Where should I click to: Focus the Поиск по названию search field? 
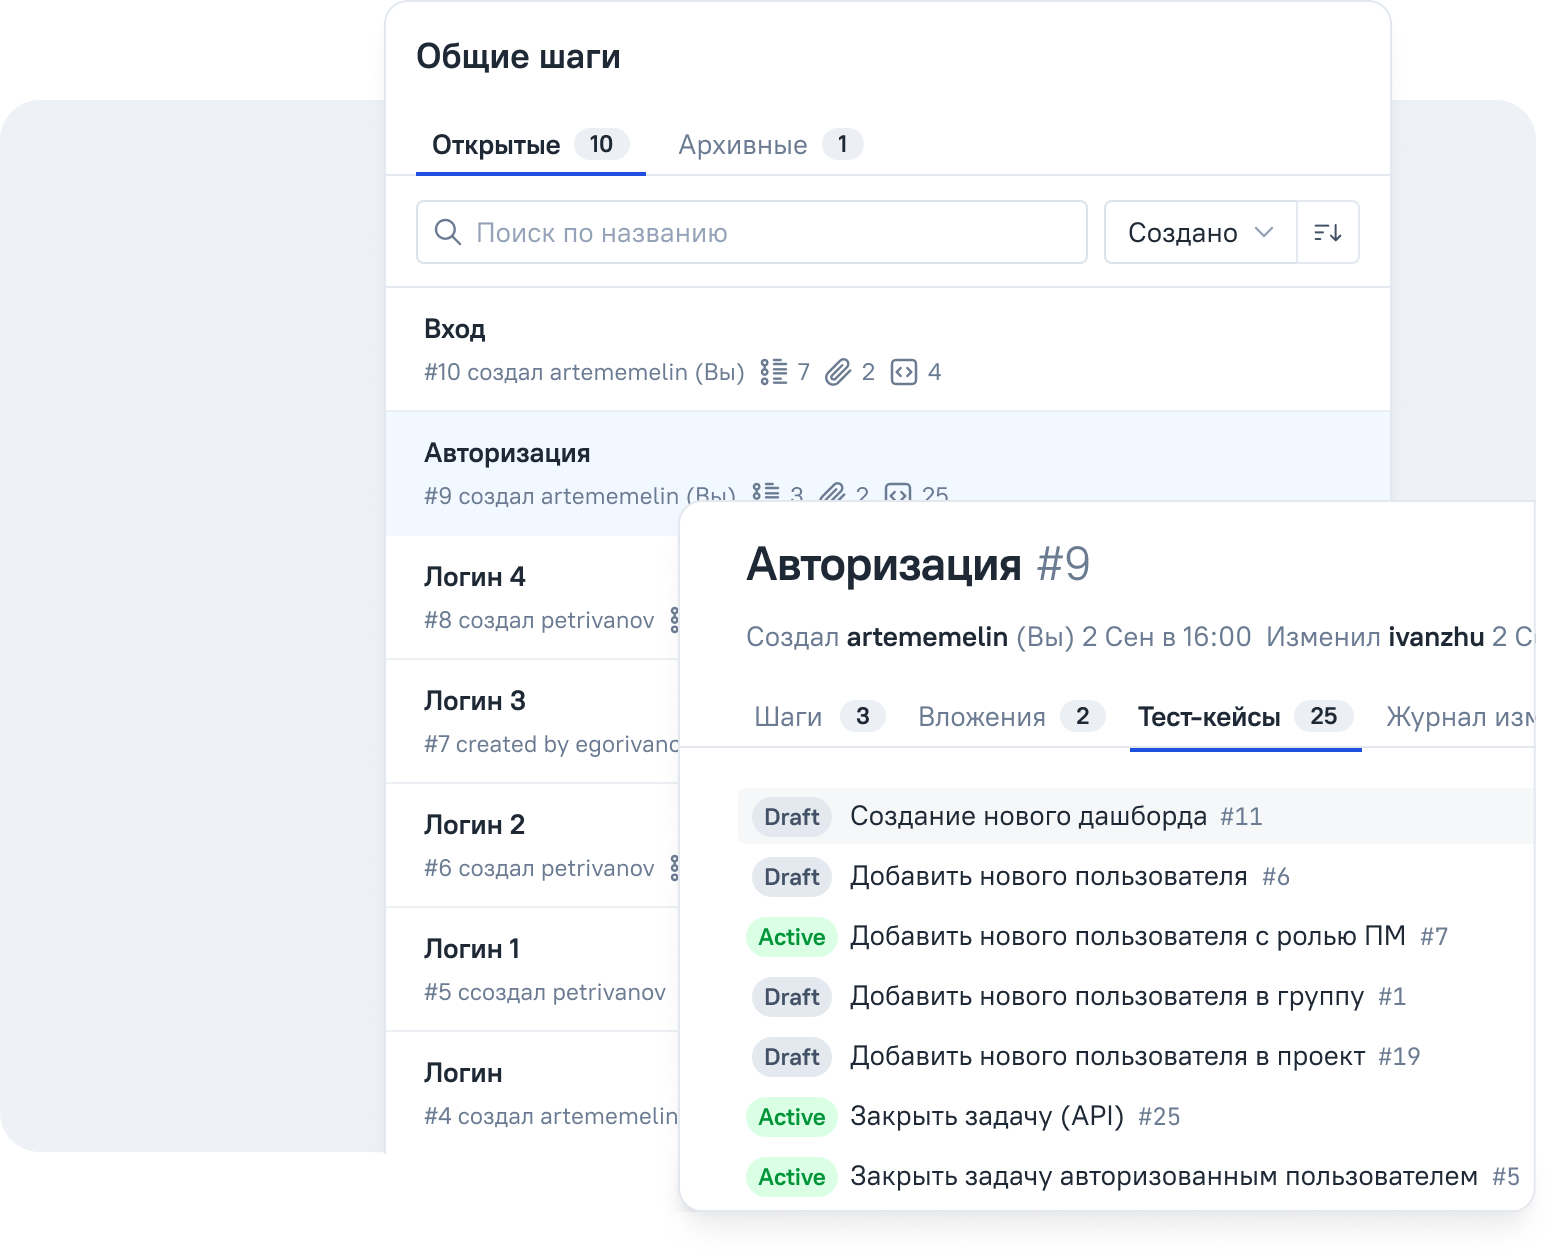coord(752,232)
